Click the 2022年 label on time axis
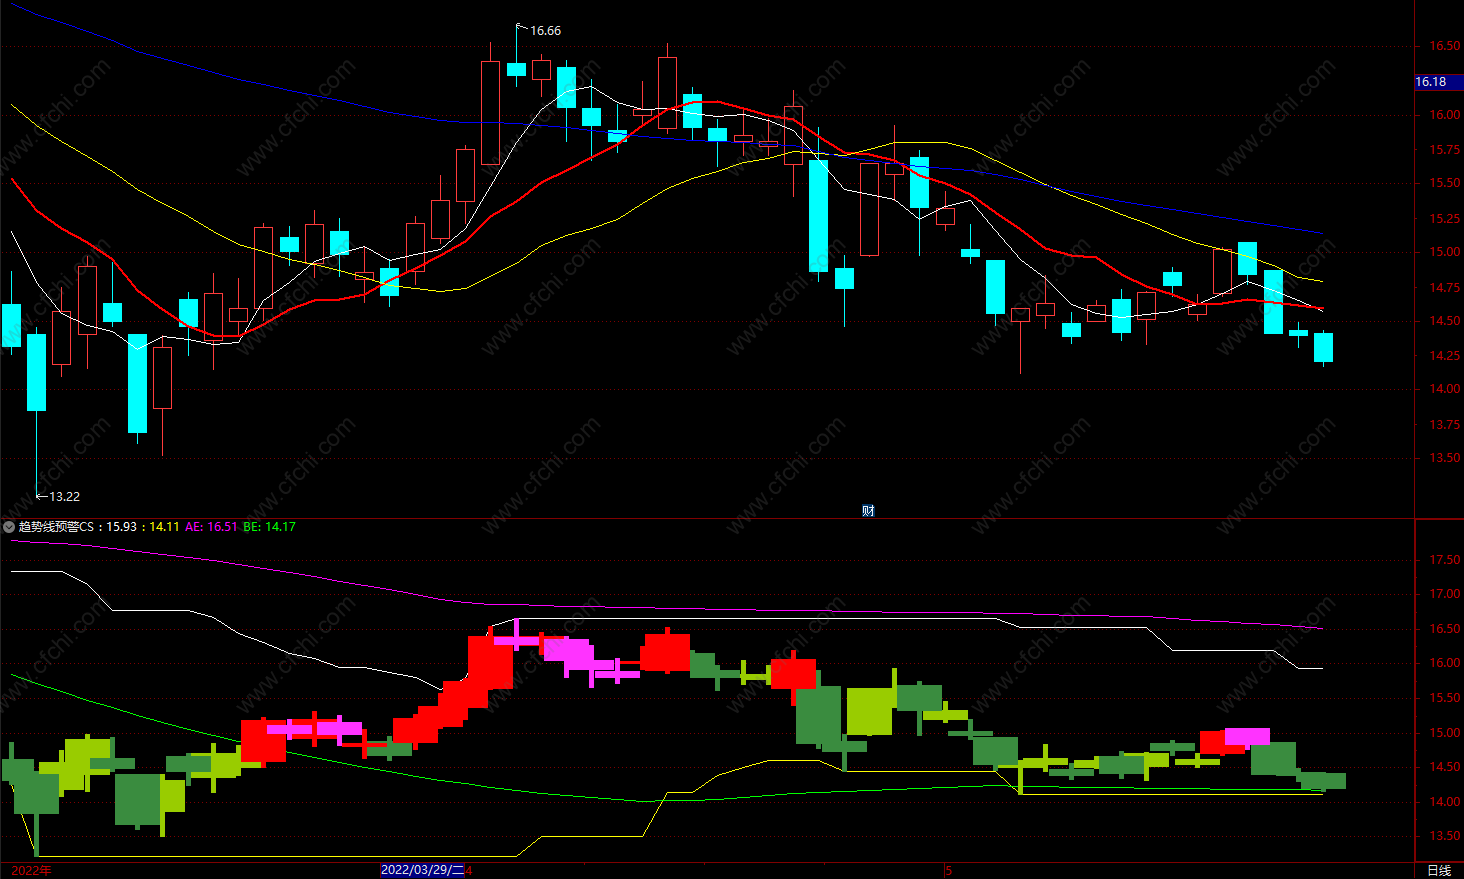Viewport: 1464px width, 879px height. coord(31,870)
